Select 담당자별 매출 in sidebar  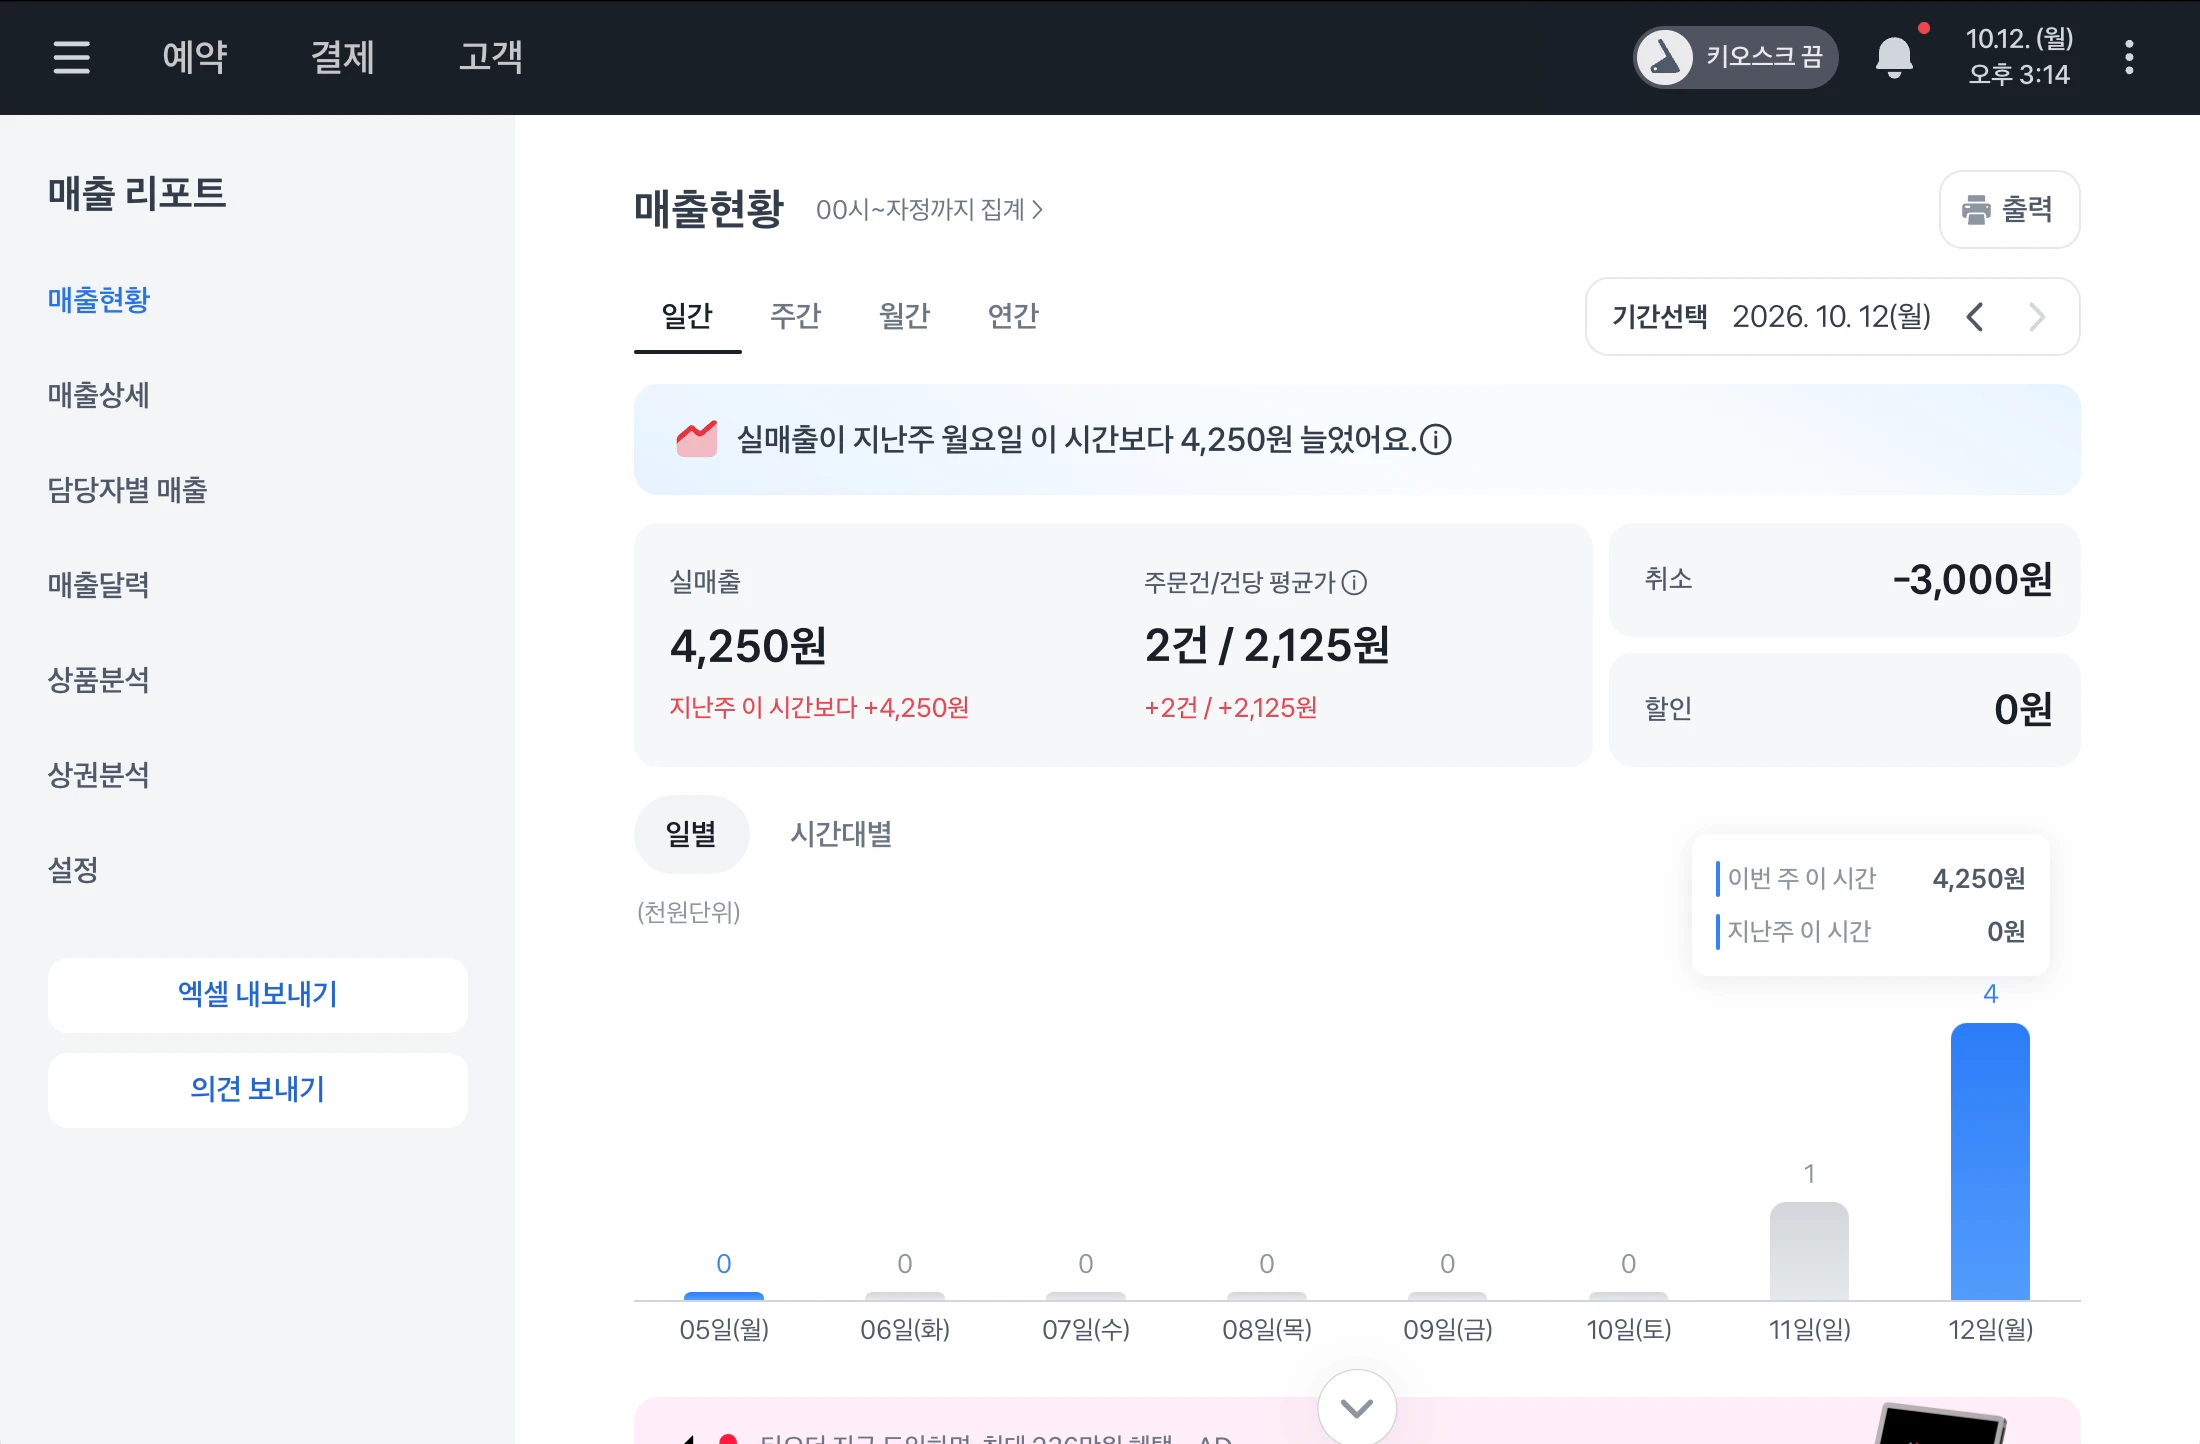click(127, 490)
